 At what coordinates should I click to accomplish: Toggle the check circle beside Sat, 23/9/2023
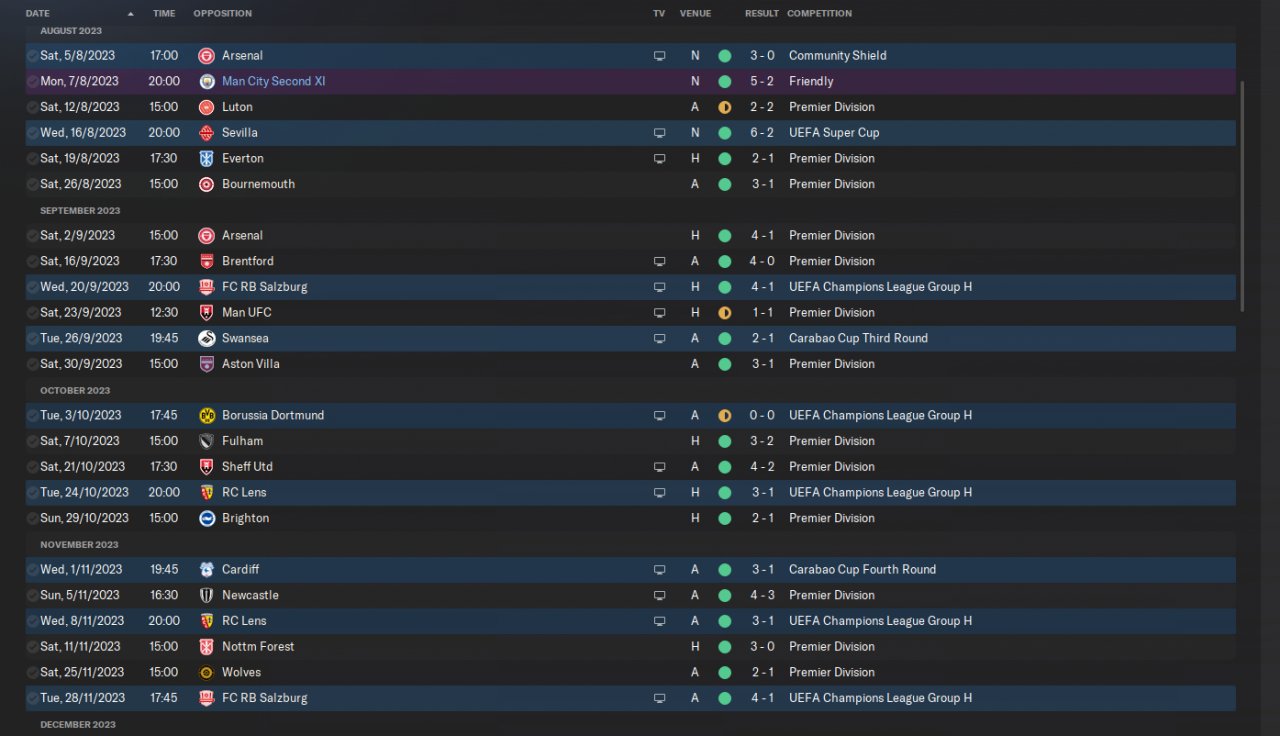[x=33, y=313]
